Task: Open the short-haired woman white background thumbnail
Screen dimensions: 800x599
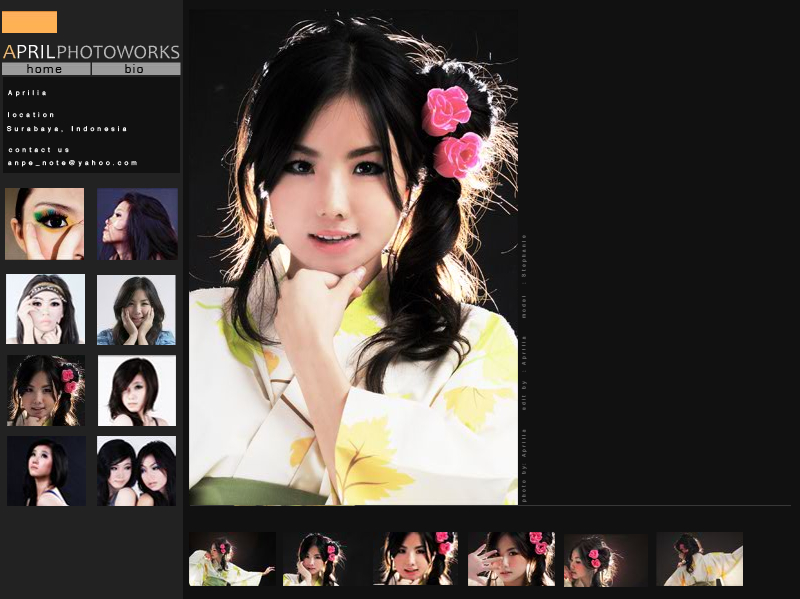Action: 137,390
